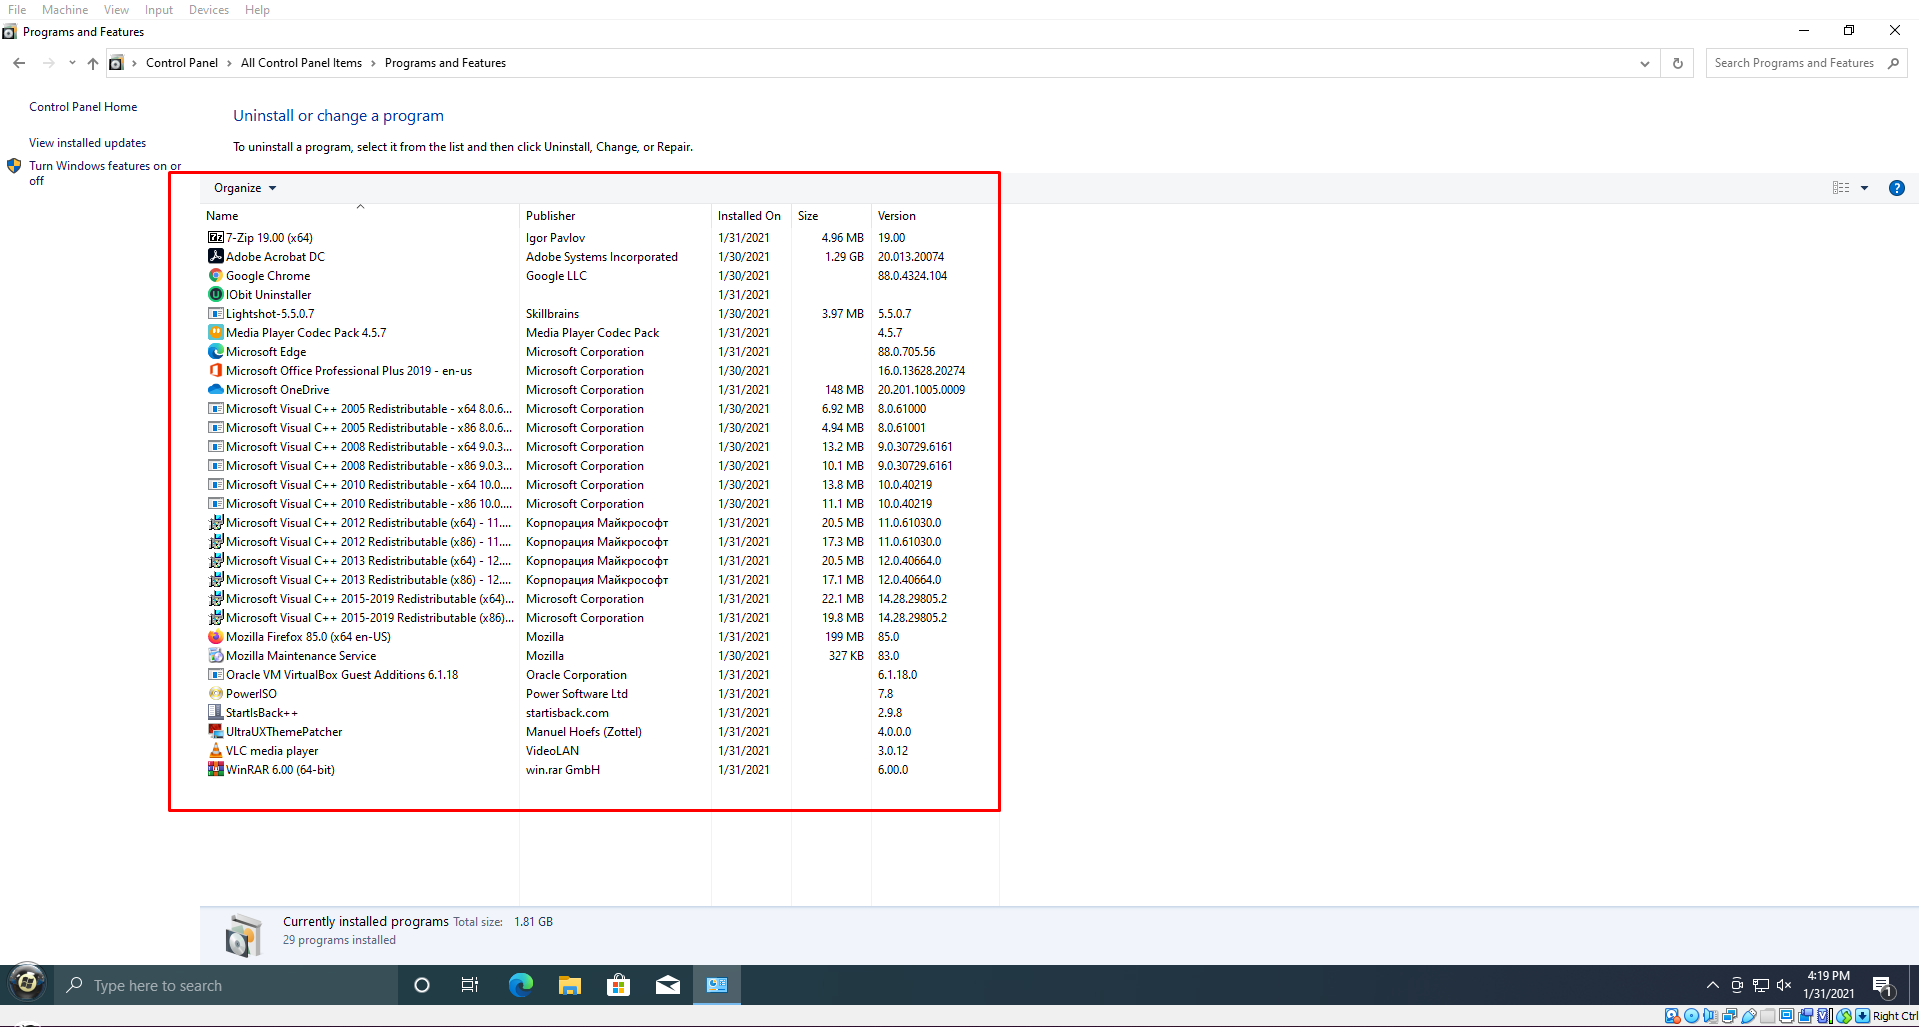Open the Help menu
This screenshot has width=1919, height=1027.
tap(257, 10)
